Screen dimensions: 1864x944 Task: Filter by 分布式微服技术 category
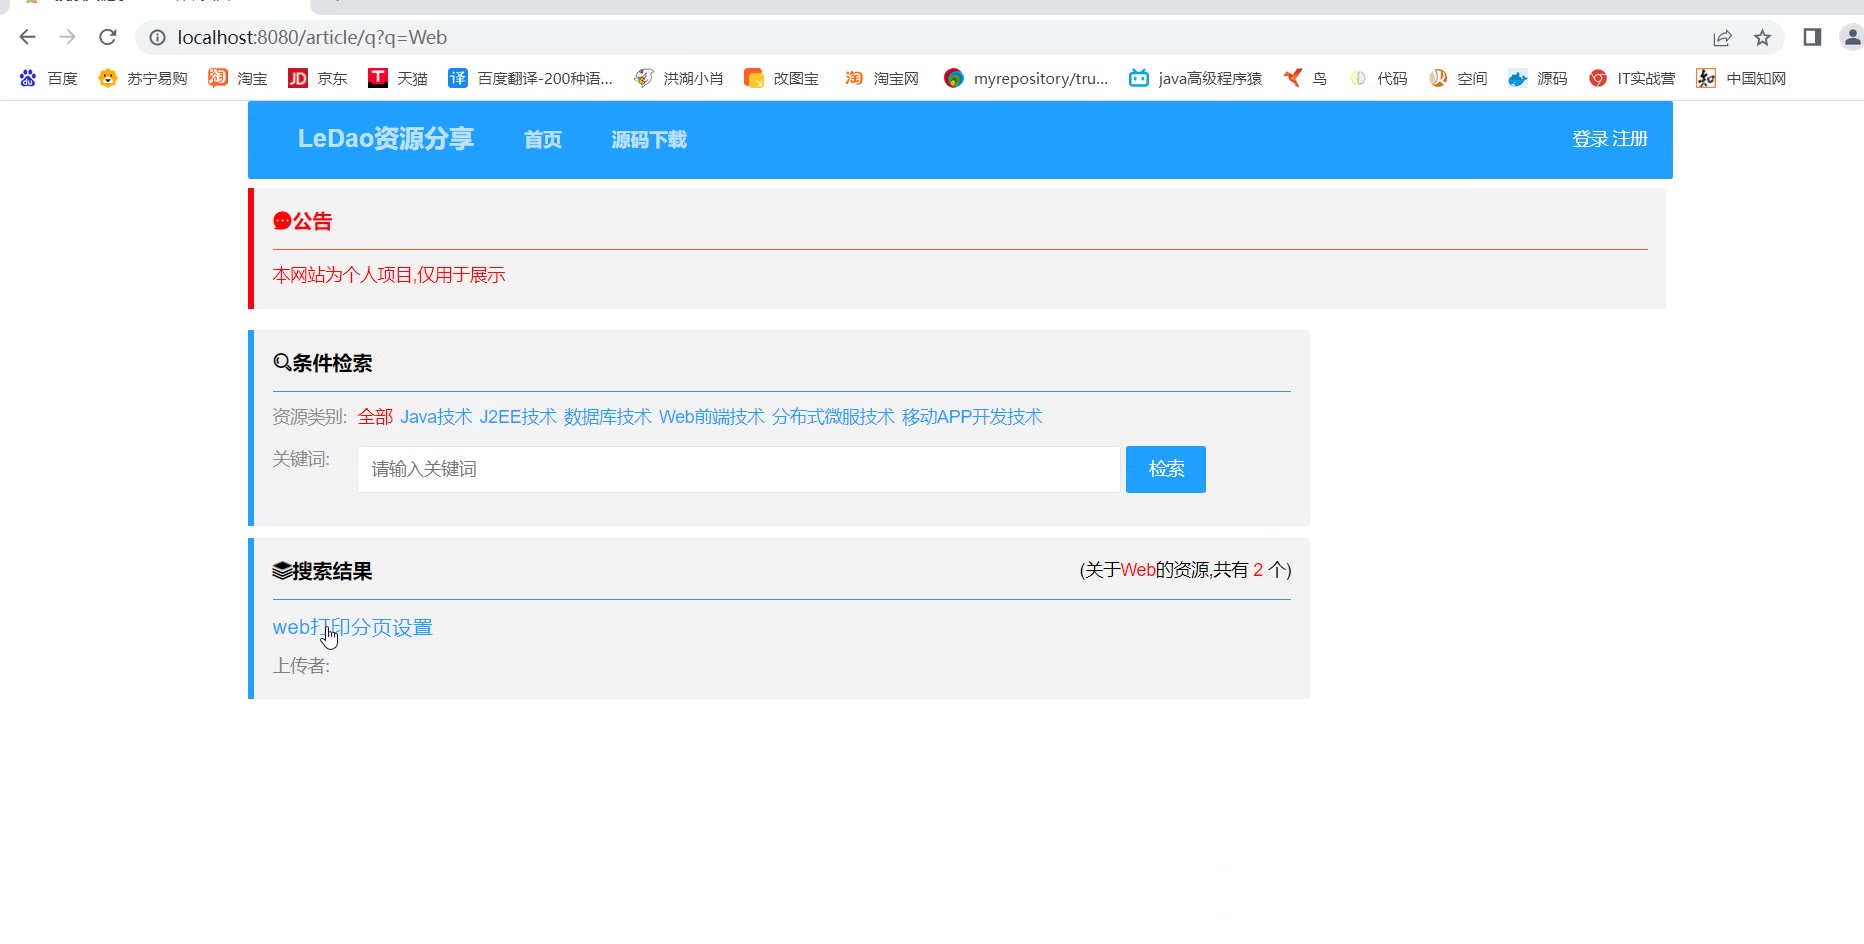pyautogui.click(x=833, y=417)
